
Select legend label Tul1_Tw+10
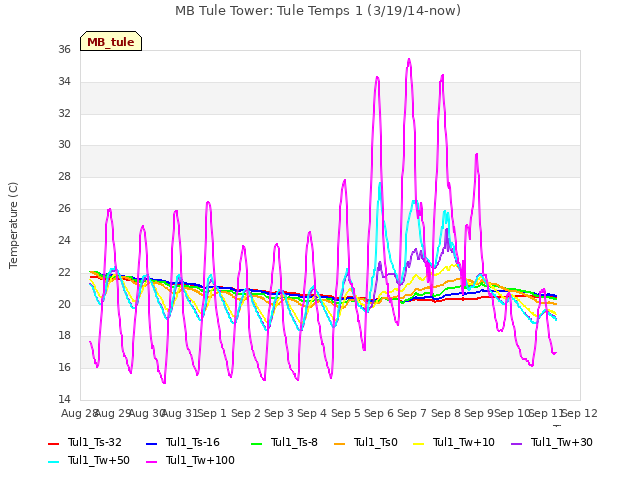[x=464, y=442]
